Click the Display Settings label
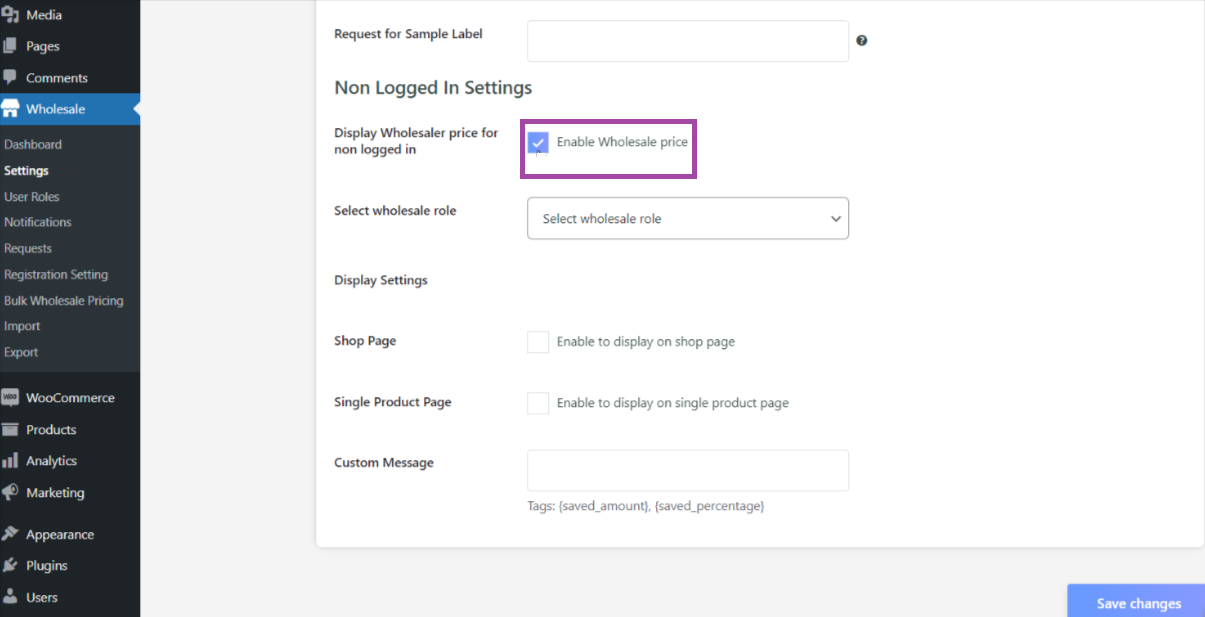This screenshot has width=1205, height=617. coord(381,280)
